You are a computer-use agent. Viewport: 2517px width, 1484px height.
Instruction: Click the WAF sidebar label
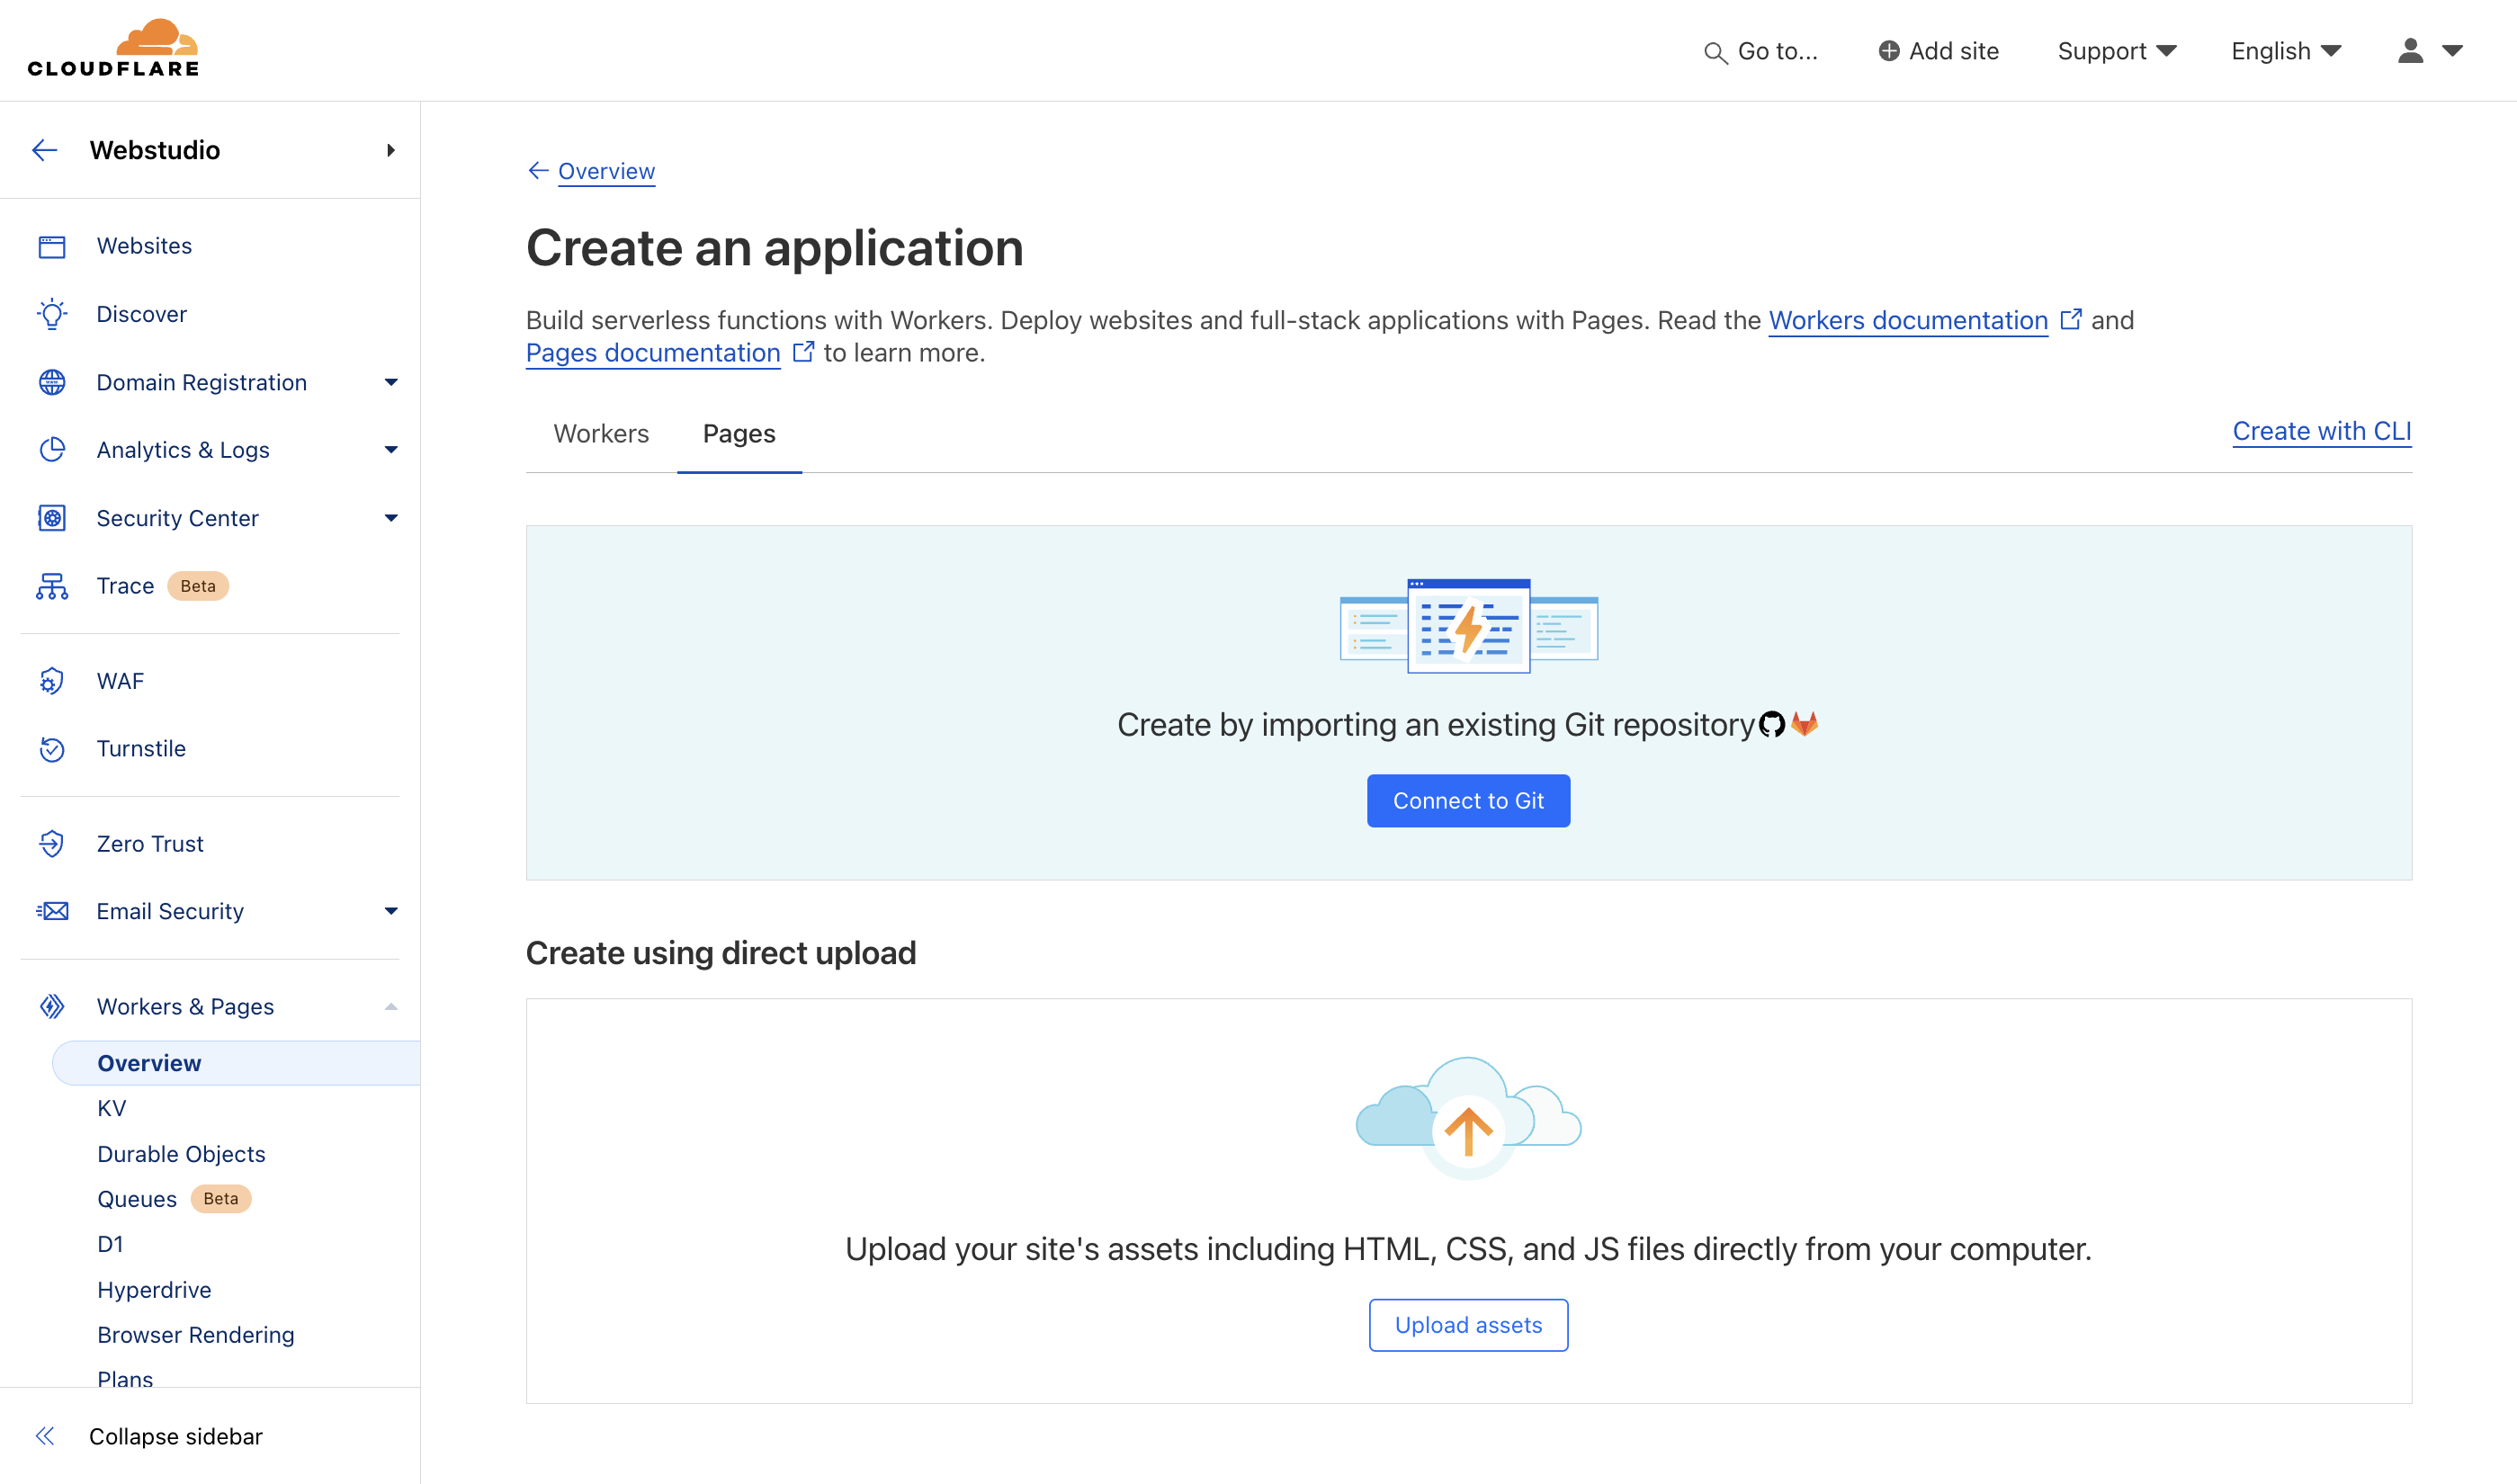[x=120, y=681]
